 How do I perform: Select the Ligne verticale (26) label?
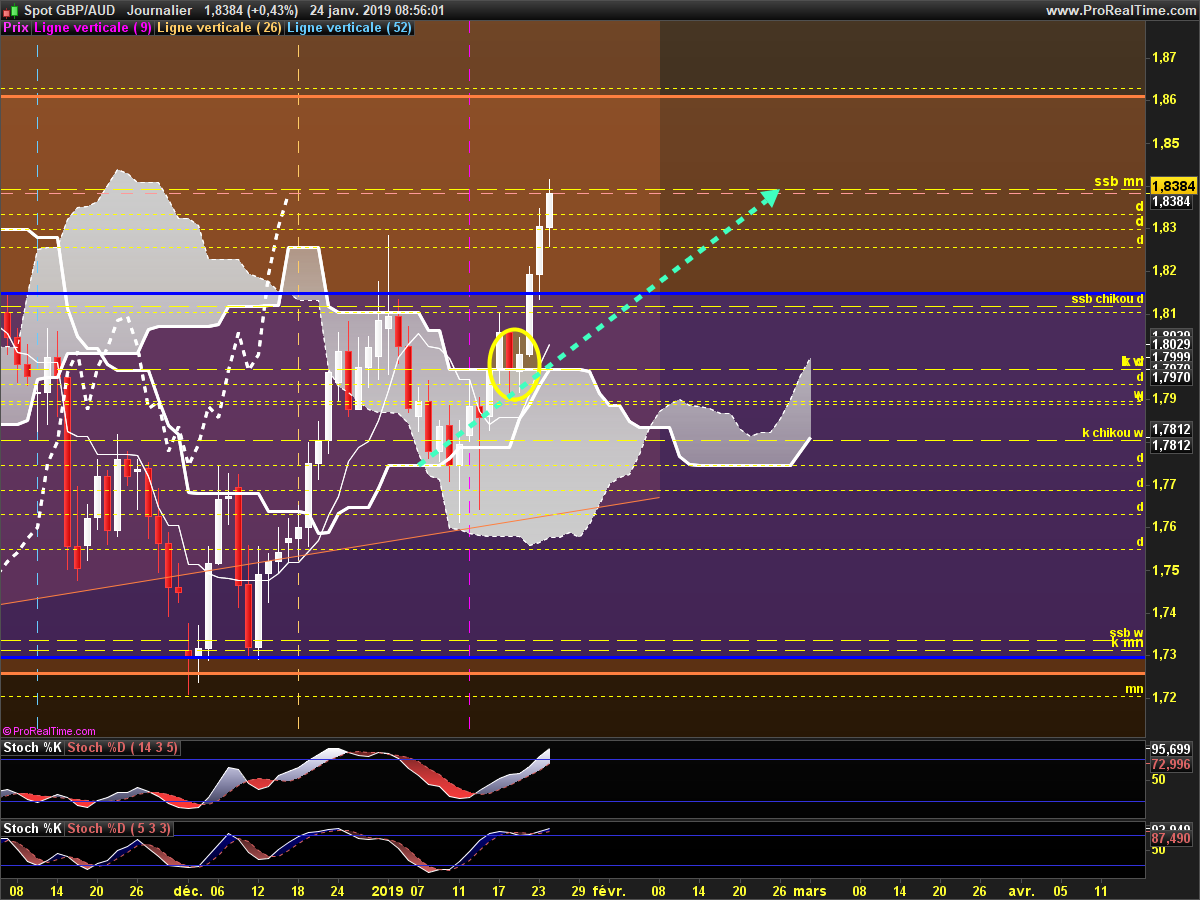click(x=219, y=28)
